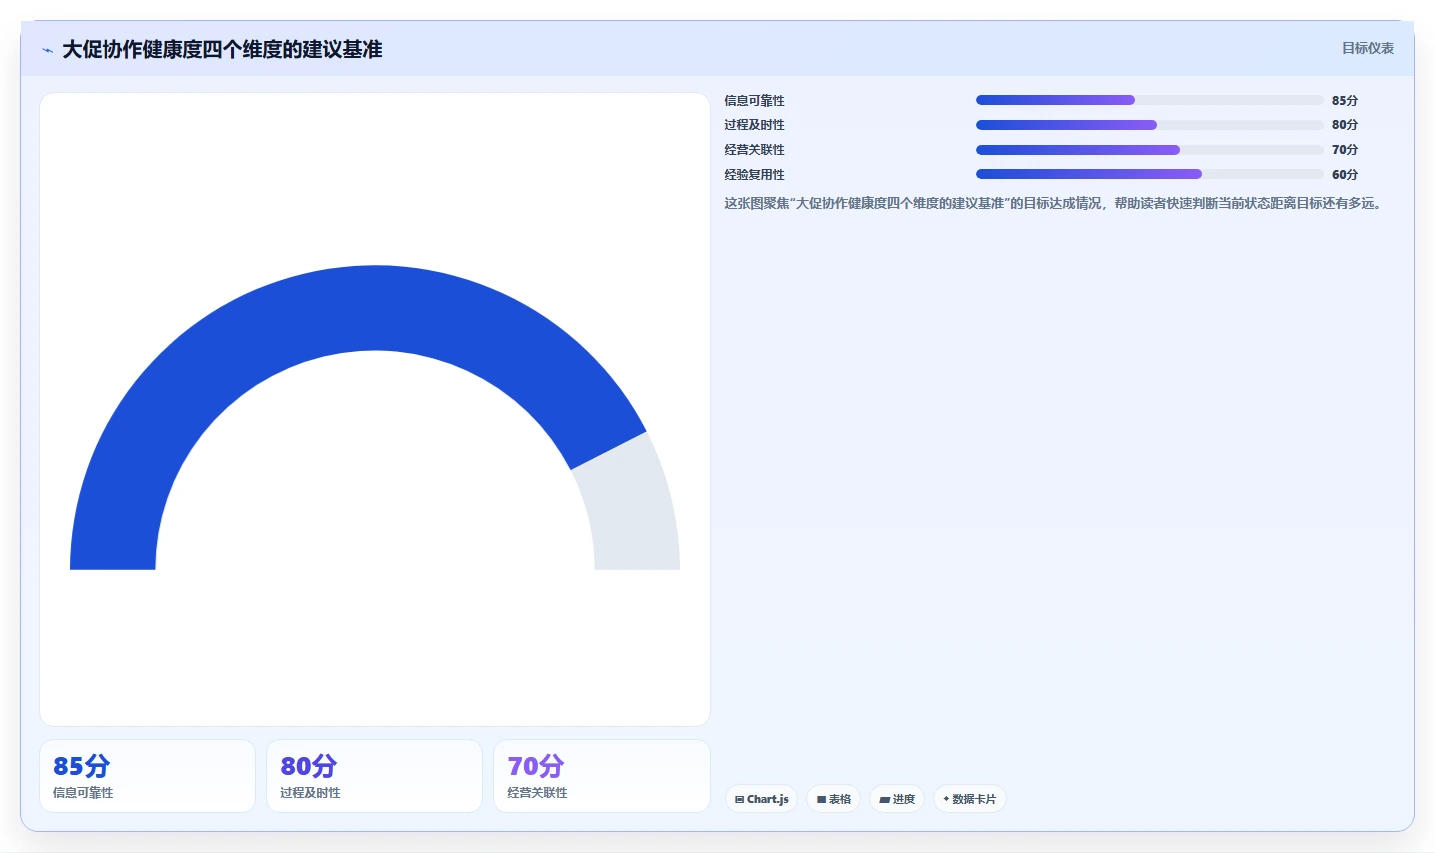Viewport: 1435px width, 853px height.
Task: Select the 信息可靠性 row label
Action: pos(754,100)
